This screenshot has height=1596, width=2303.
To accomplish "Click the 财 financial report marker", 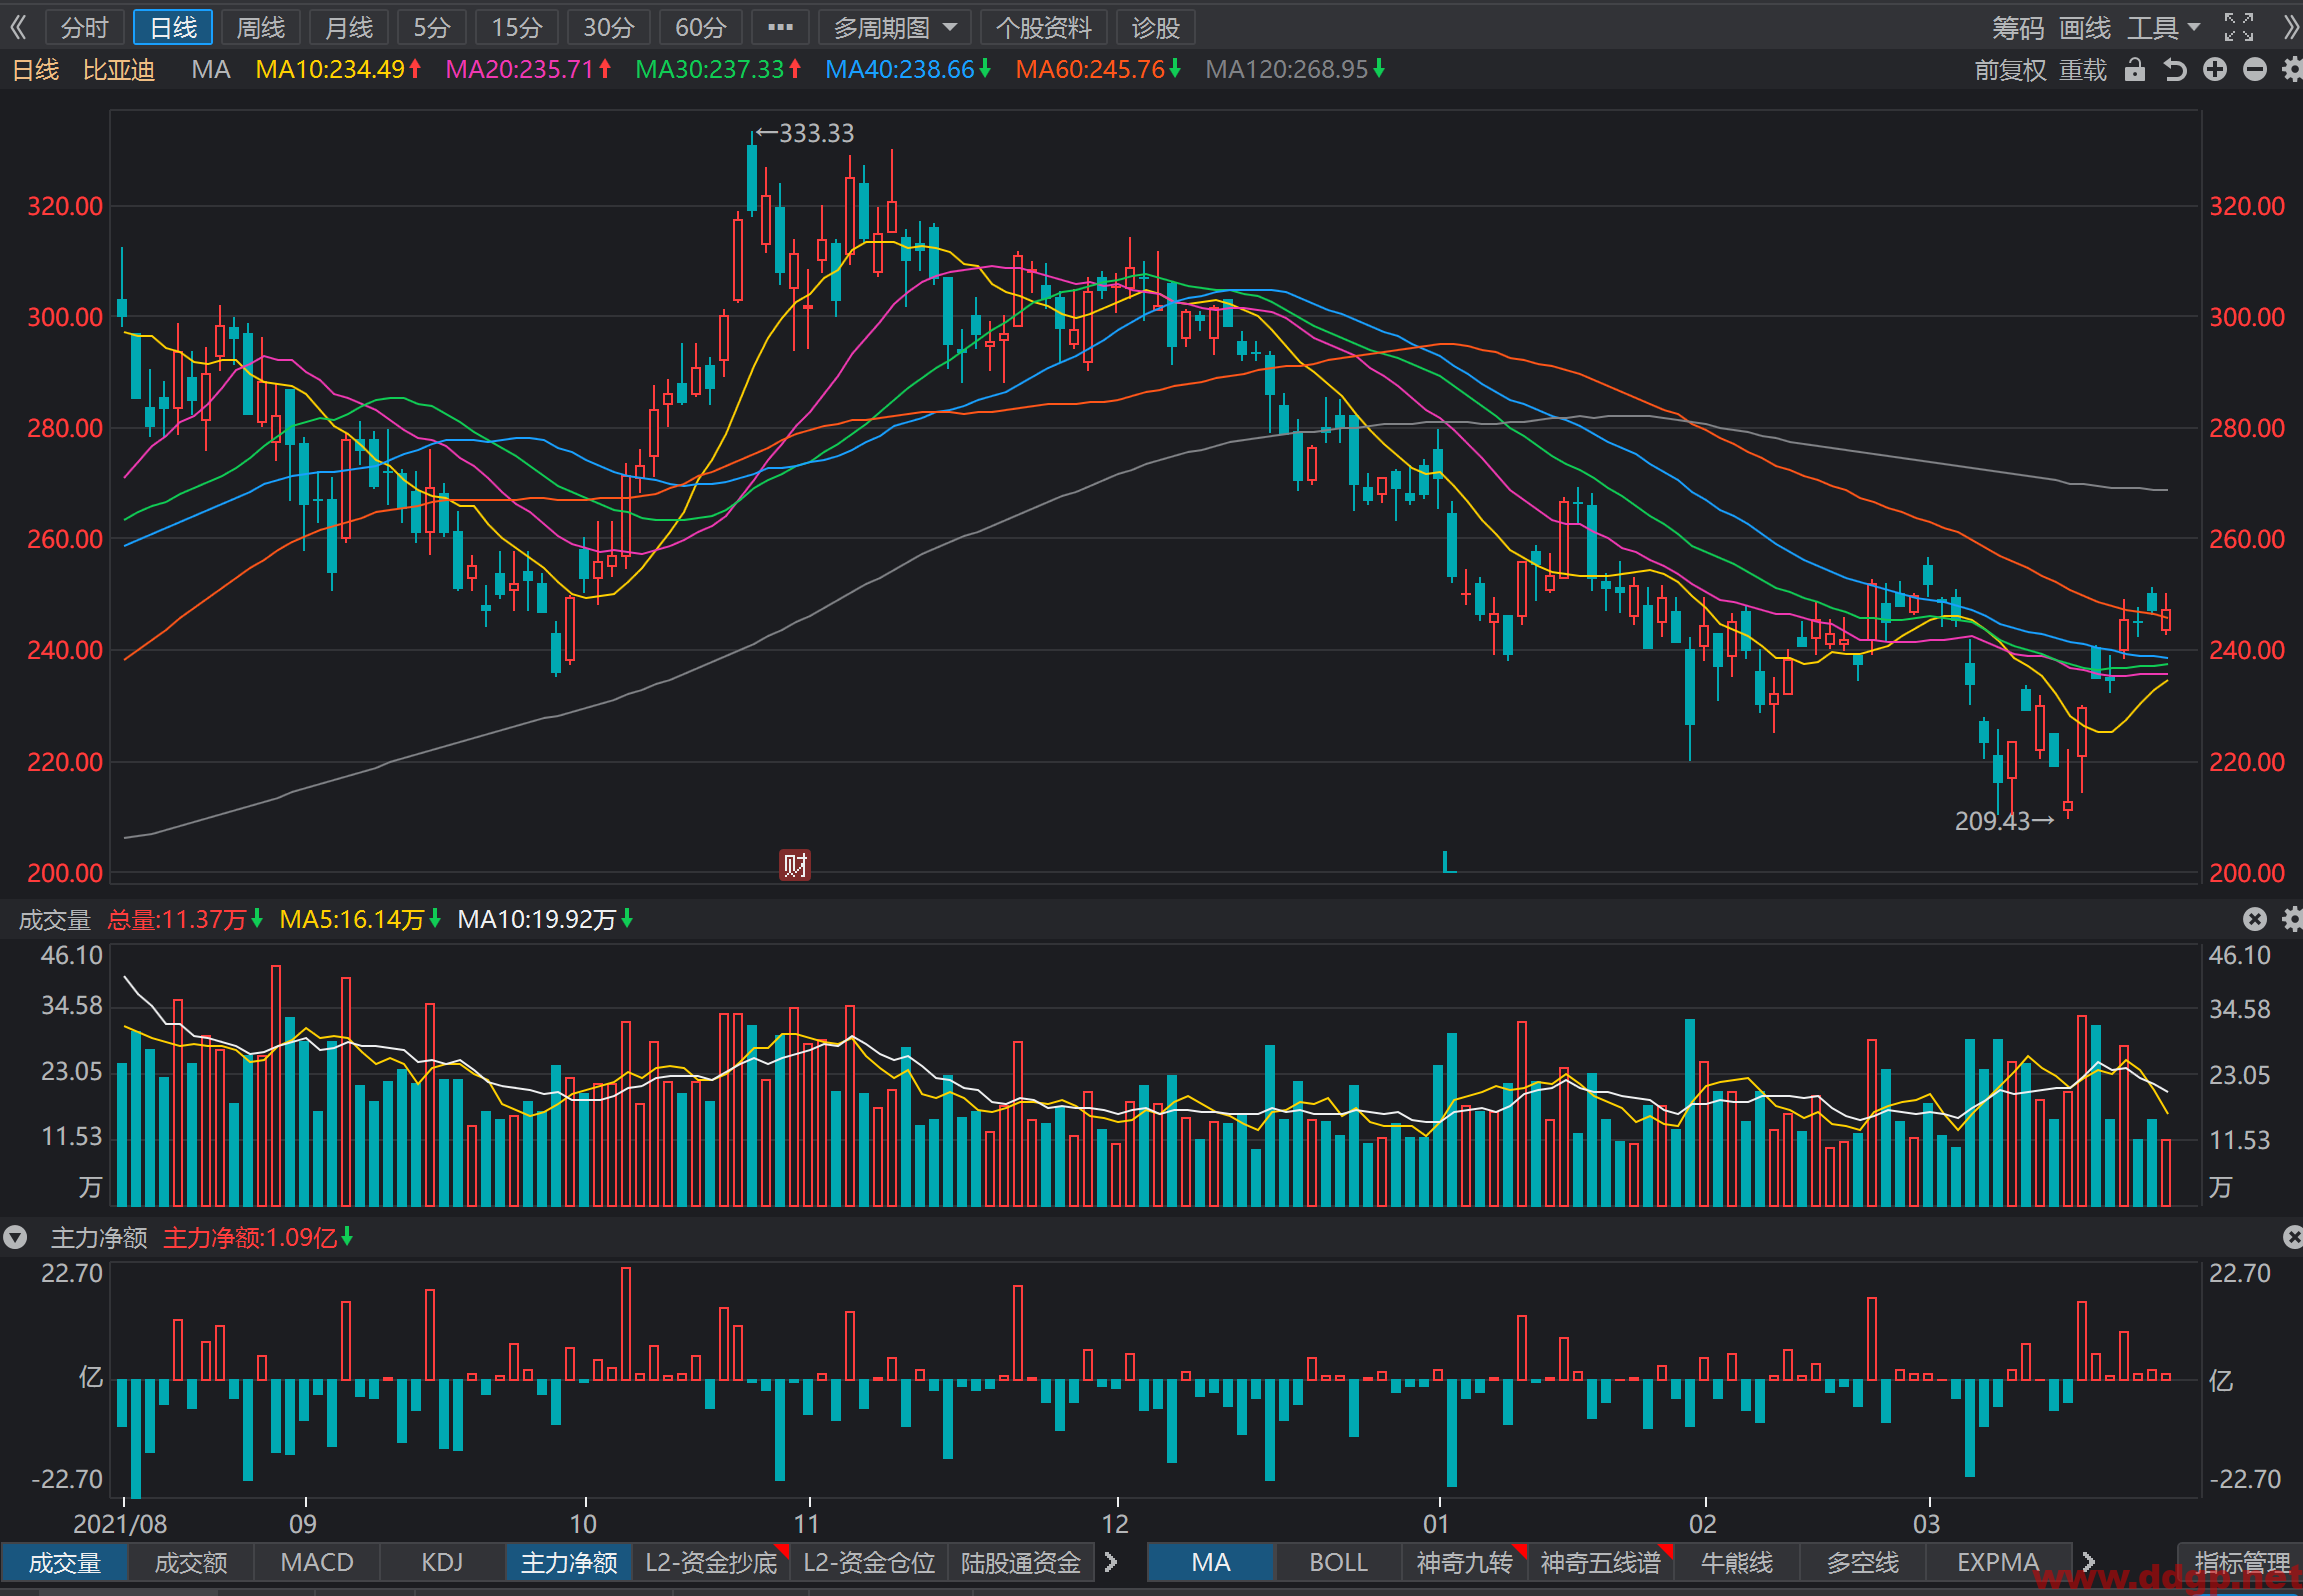I will coord(795,865).
